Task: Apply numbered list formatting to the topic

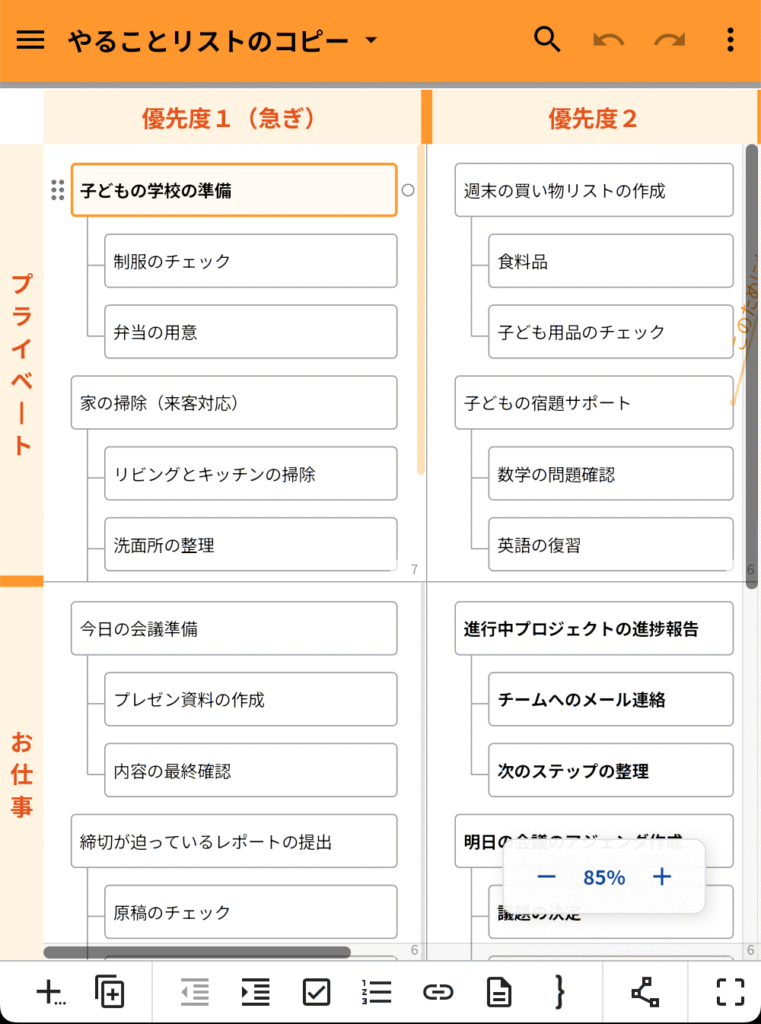Action: [x=376, y=992]
